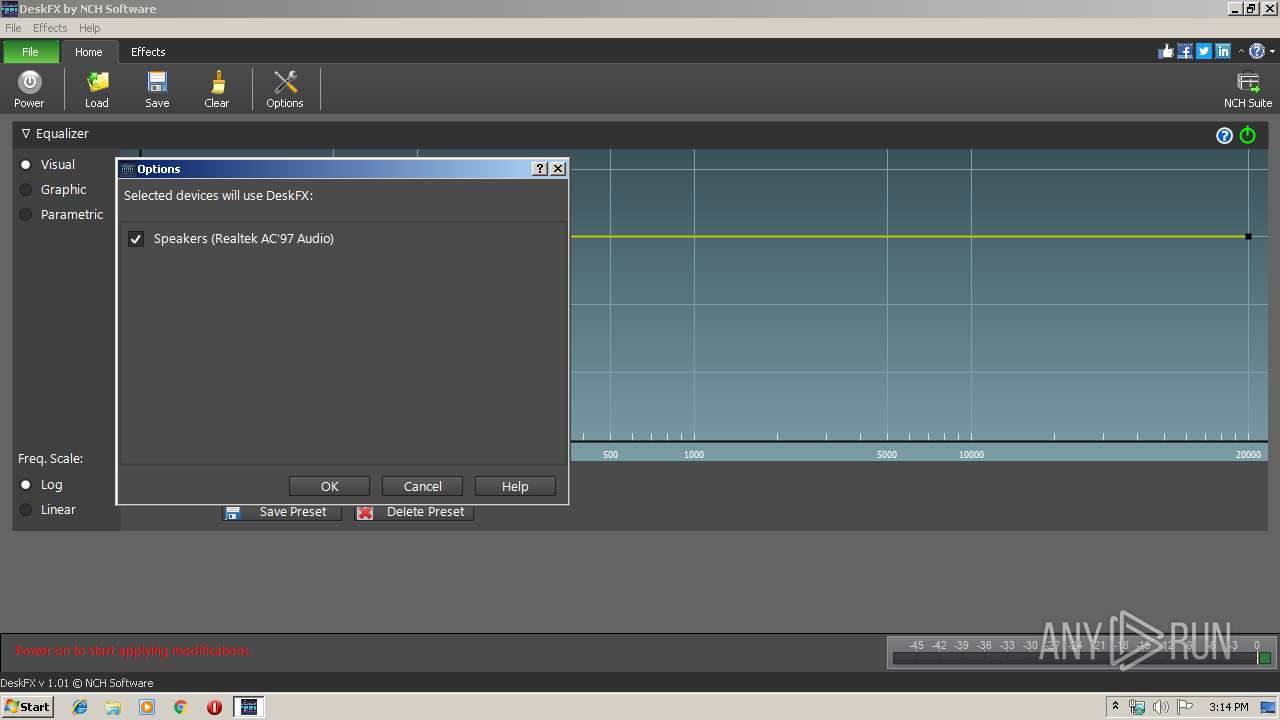Image resolution: width=1280 pixels, height=720 pixels.
Task: Click the taskbar clock showing 3:14 PM
Action: click(x=1228, y=707)
